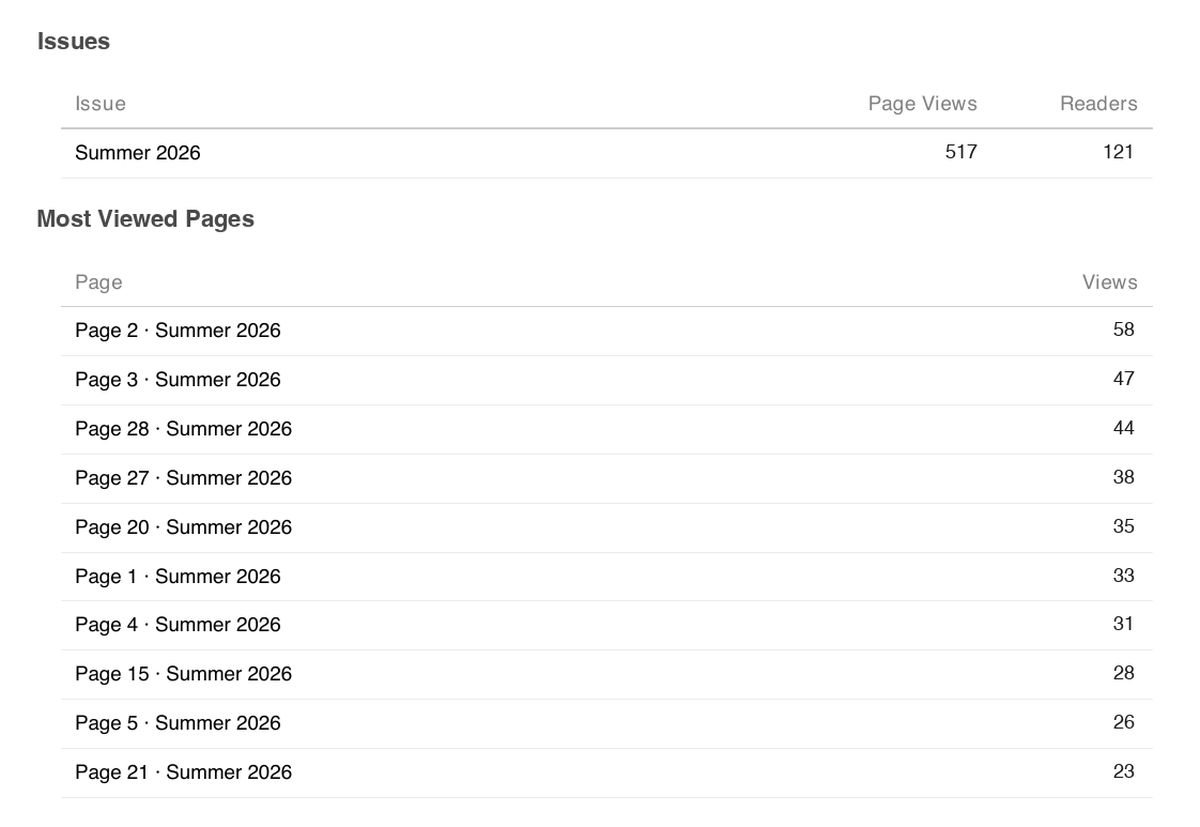
Task: Select the 31 views value
Action: [1123, 623]
